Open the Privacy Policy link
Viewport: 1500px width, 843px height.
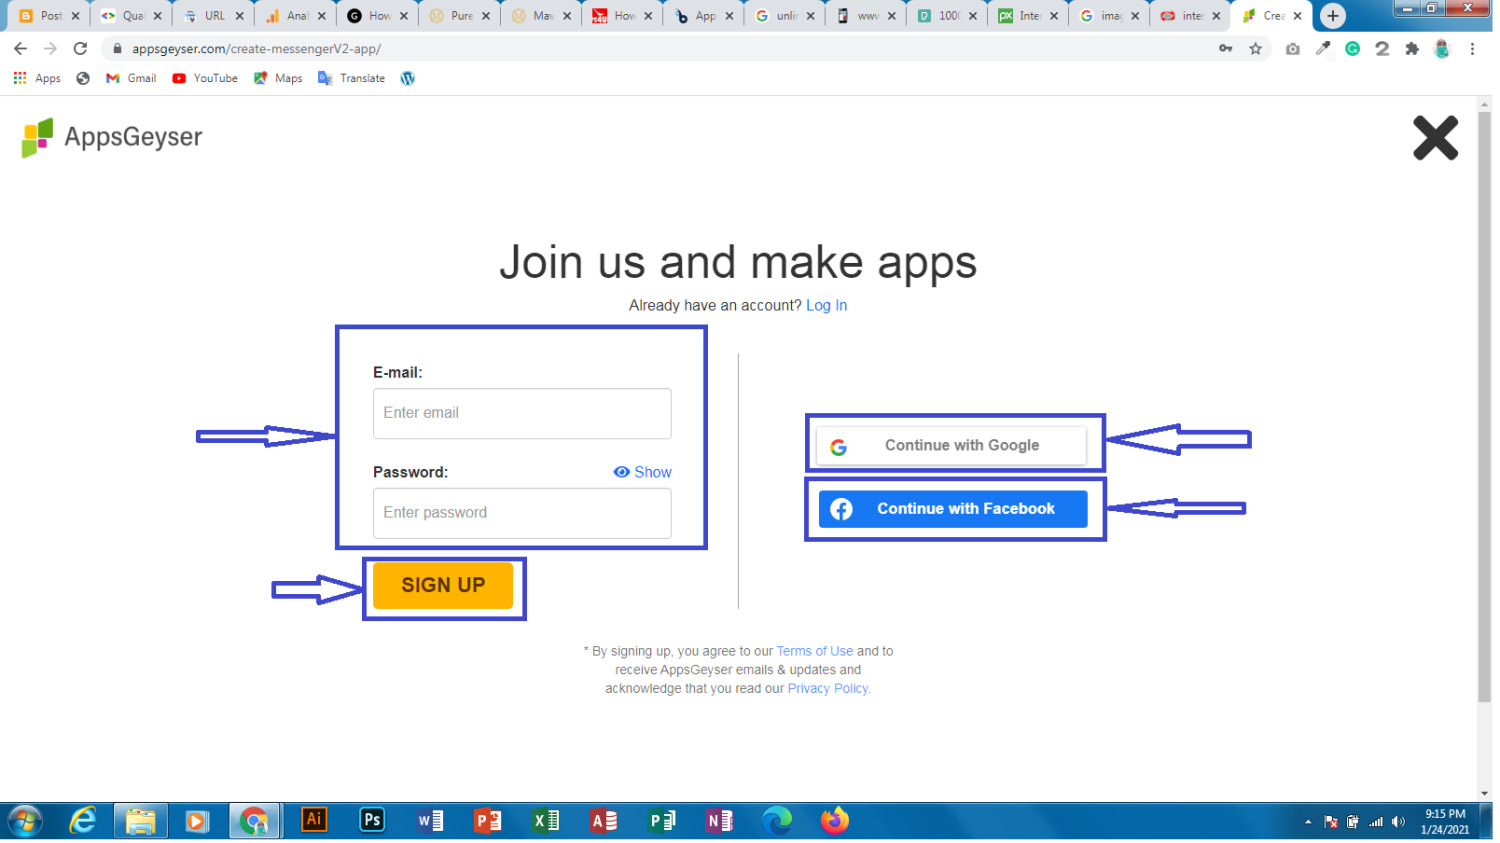pos(828,689)
